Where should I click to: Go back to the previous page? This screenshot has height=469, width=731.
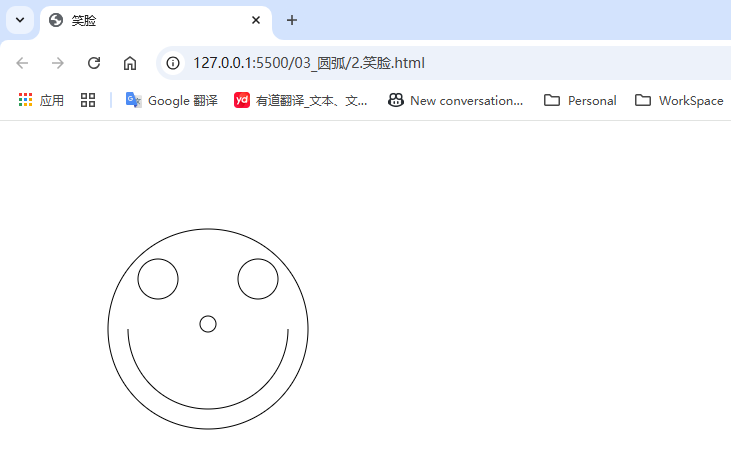click(22, 63)
